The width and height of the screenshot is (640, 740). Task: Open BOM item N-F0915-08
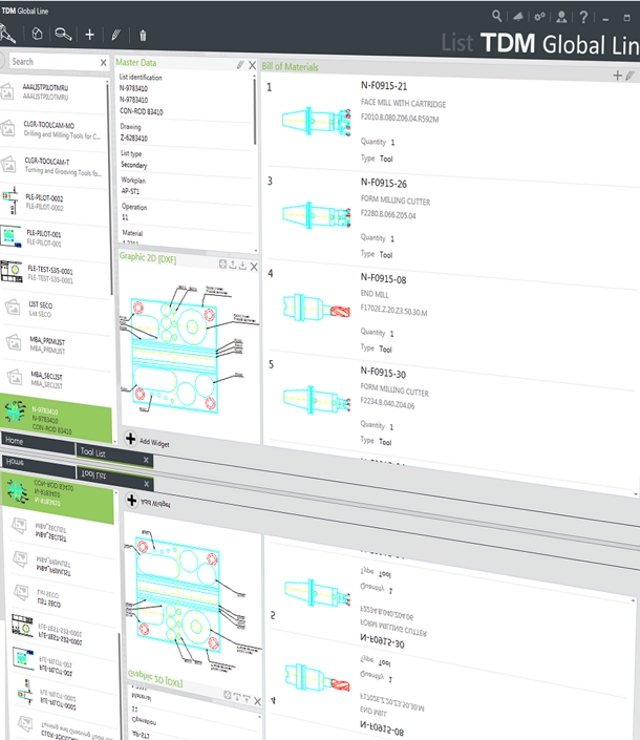pos(383,279)
